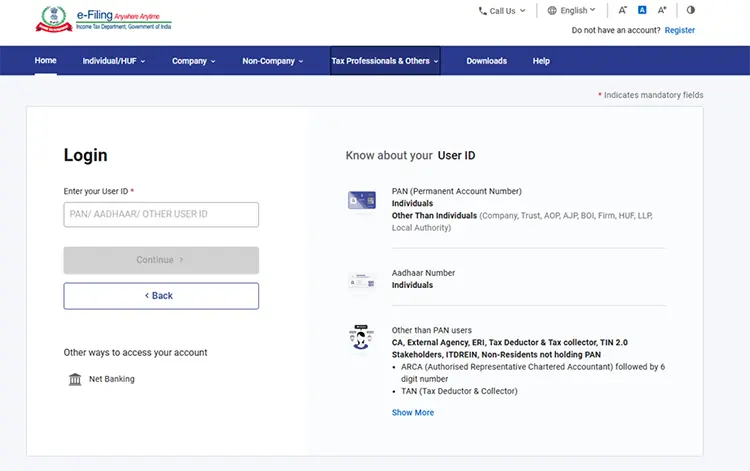Click the Other than PAN users person icon

pos(361,337)
